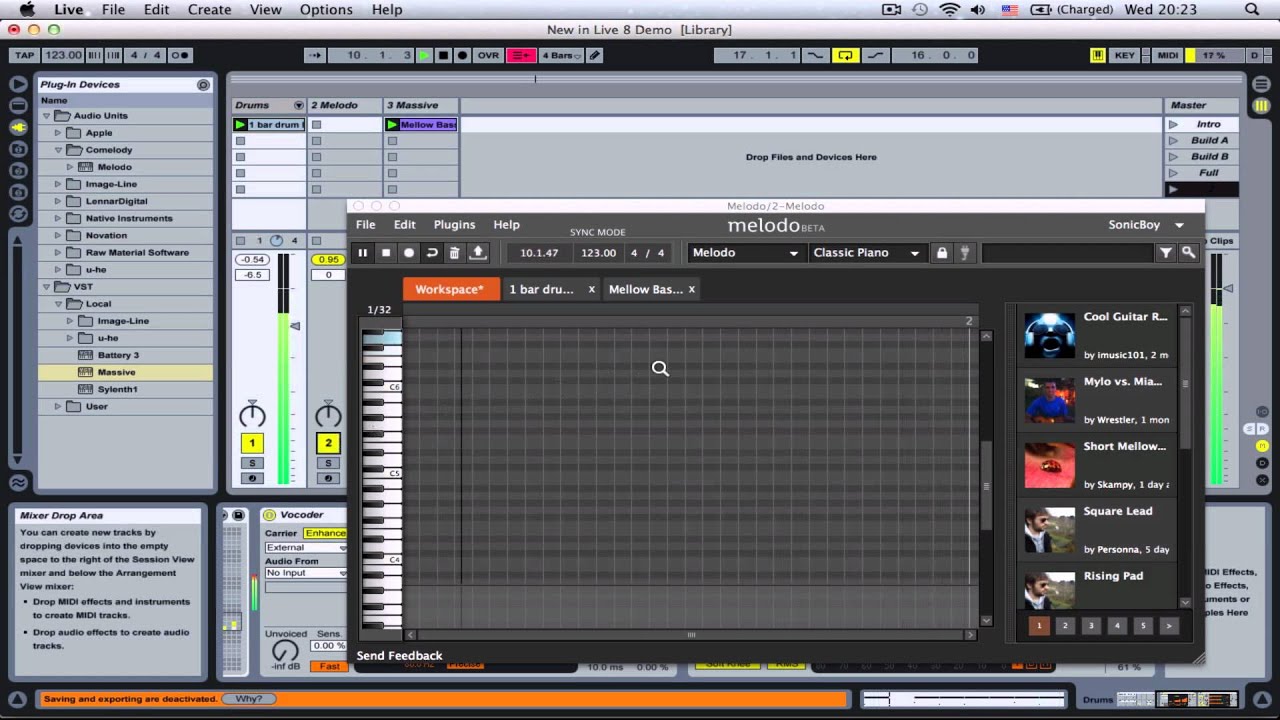This screenshot has height=720, width=1280.
Task: Switch to Session view selector icon
Action: (1261, 105)
